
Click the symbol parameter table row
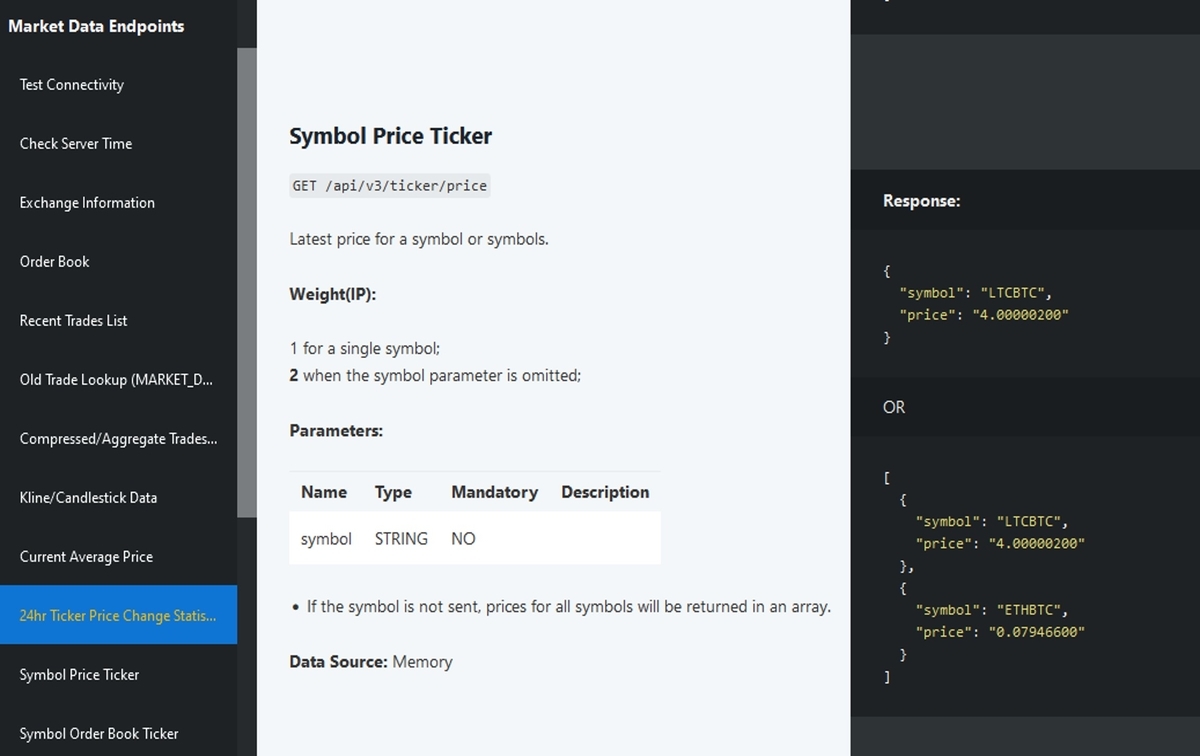tap(474, 539)
